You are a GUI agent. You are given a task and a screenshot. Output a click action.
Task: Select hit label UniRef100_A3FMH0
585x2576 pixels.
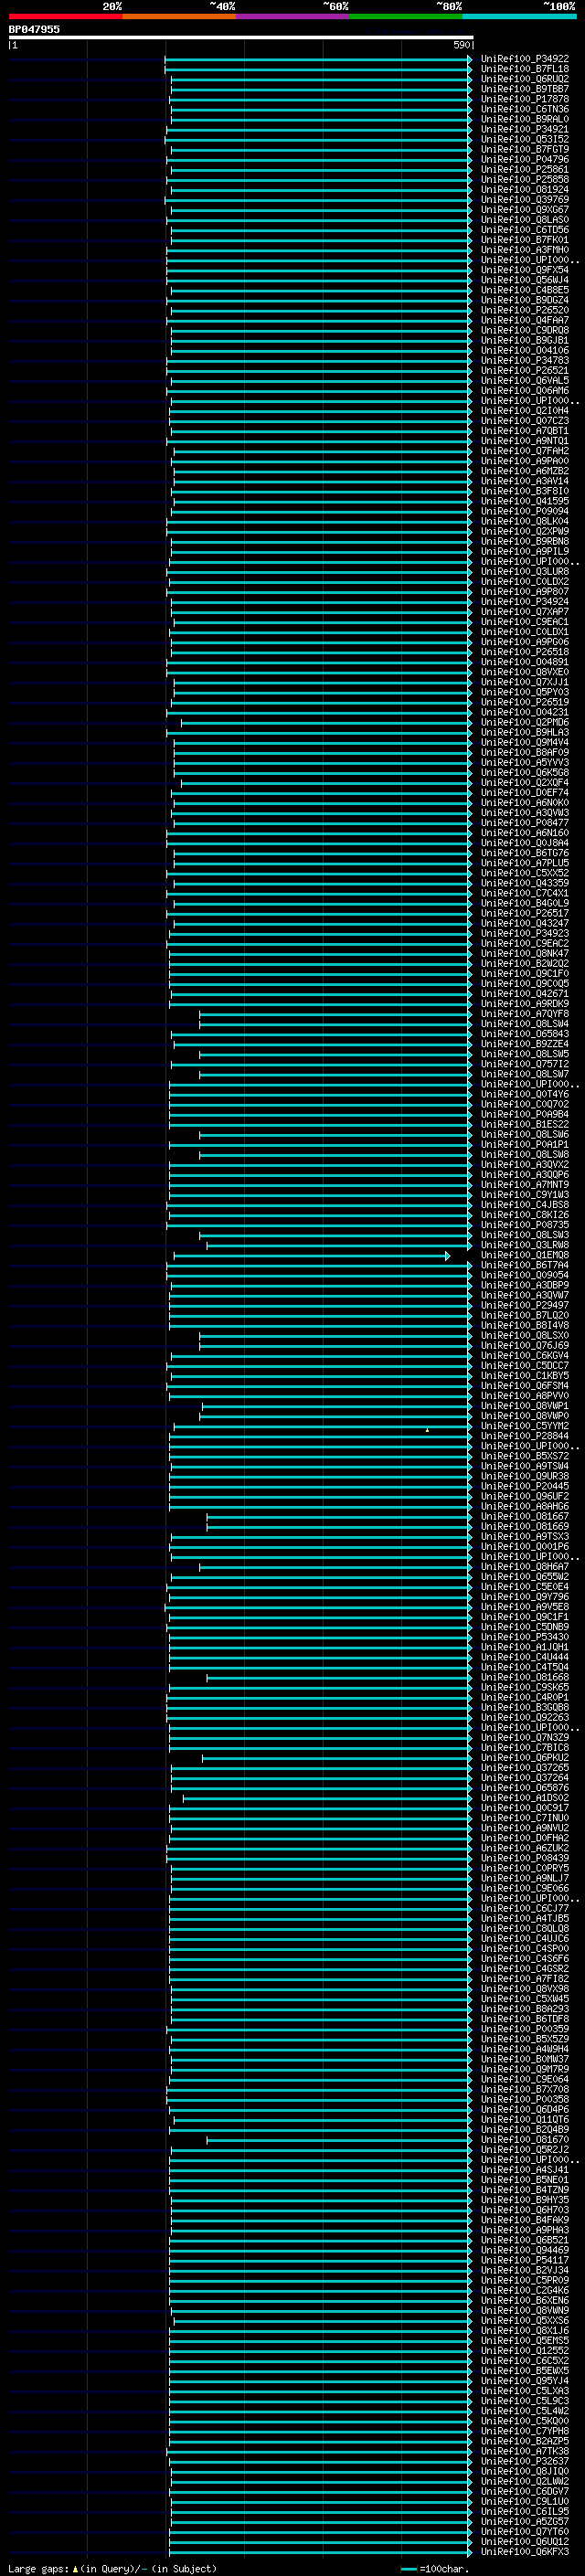(x=524, y=250)
